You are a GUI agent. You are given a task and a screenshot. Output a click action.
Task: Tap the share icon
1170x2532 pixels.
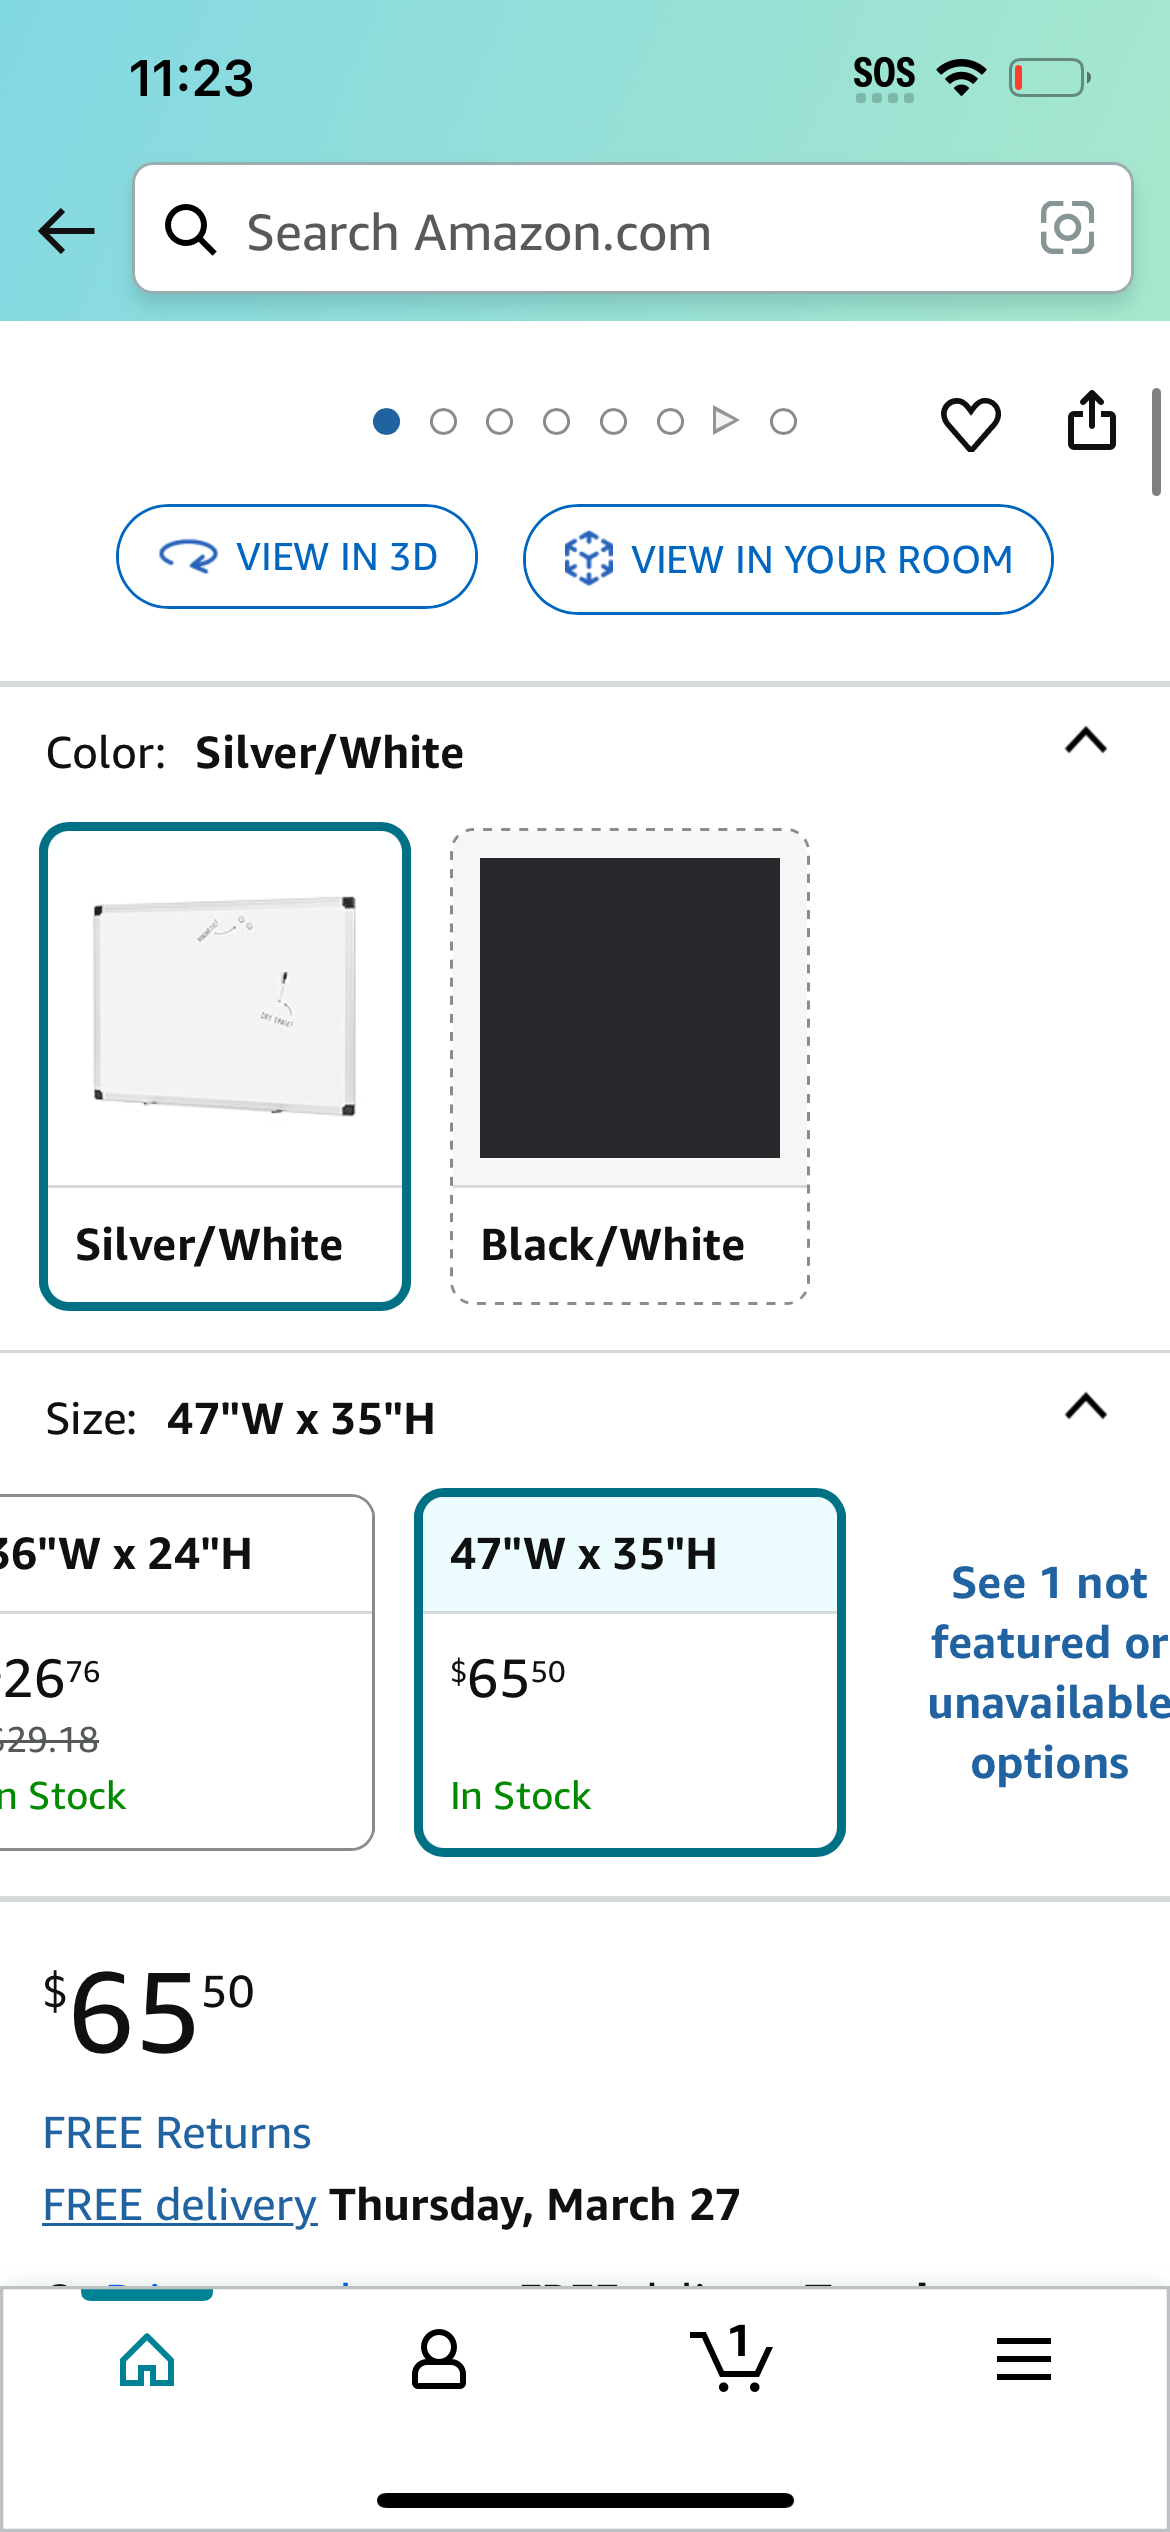pos(1092,421)
